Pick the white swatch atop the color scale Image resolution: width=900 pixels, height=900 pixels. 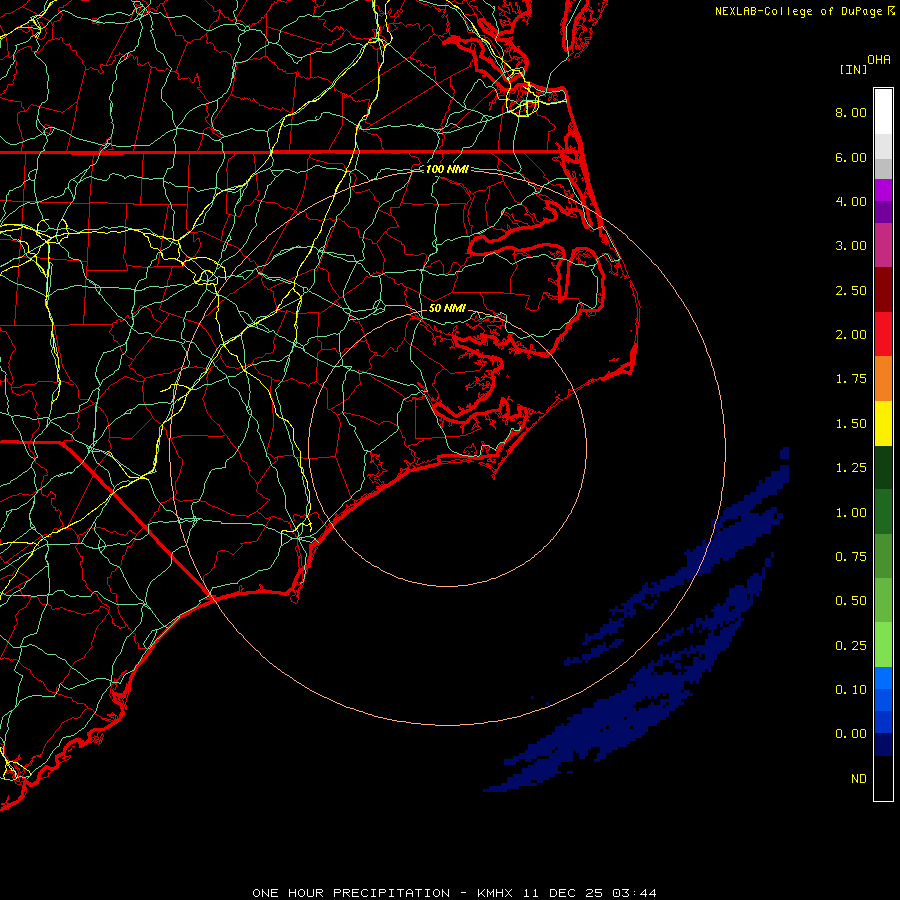coord(883,112)
